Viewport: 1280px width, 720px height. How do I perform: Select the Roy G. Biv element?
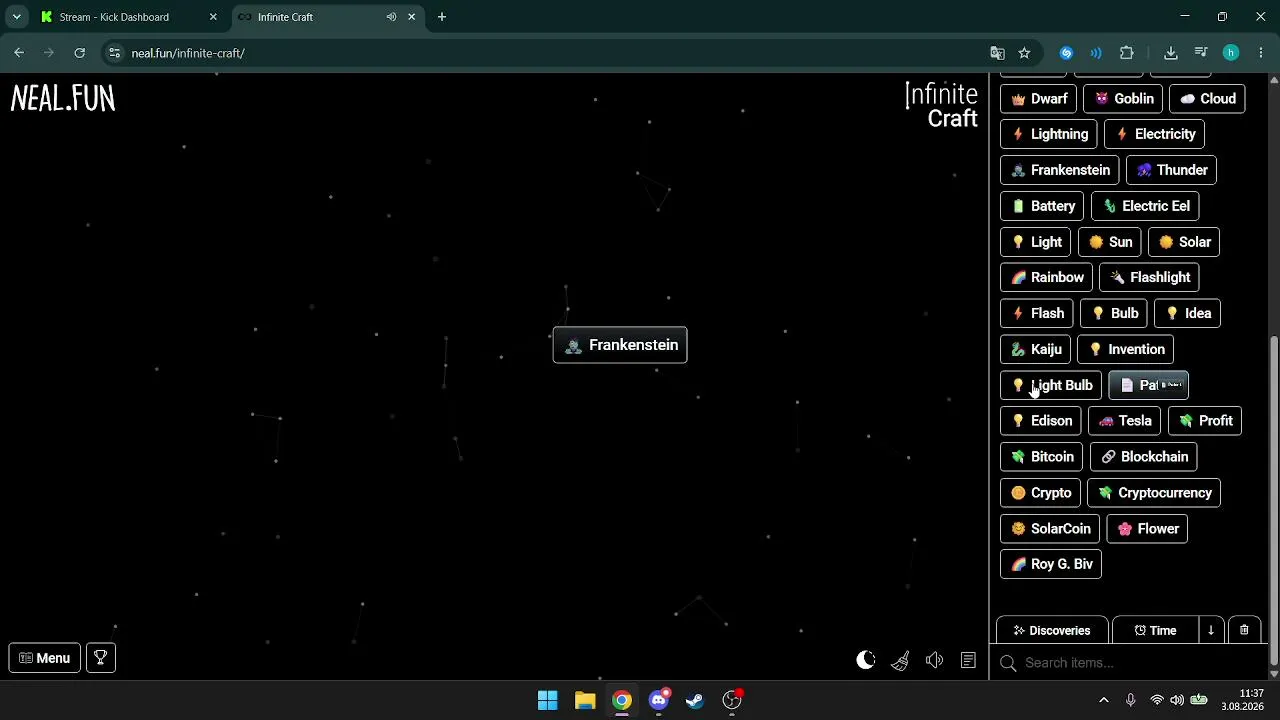pyautogui.click(x=1051, y=564)
